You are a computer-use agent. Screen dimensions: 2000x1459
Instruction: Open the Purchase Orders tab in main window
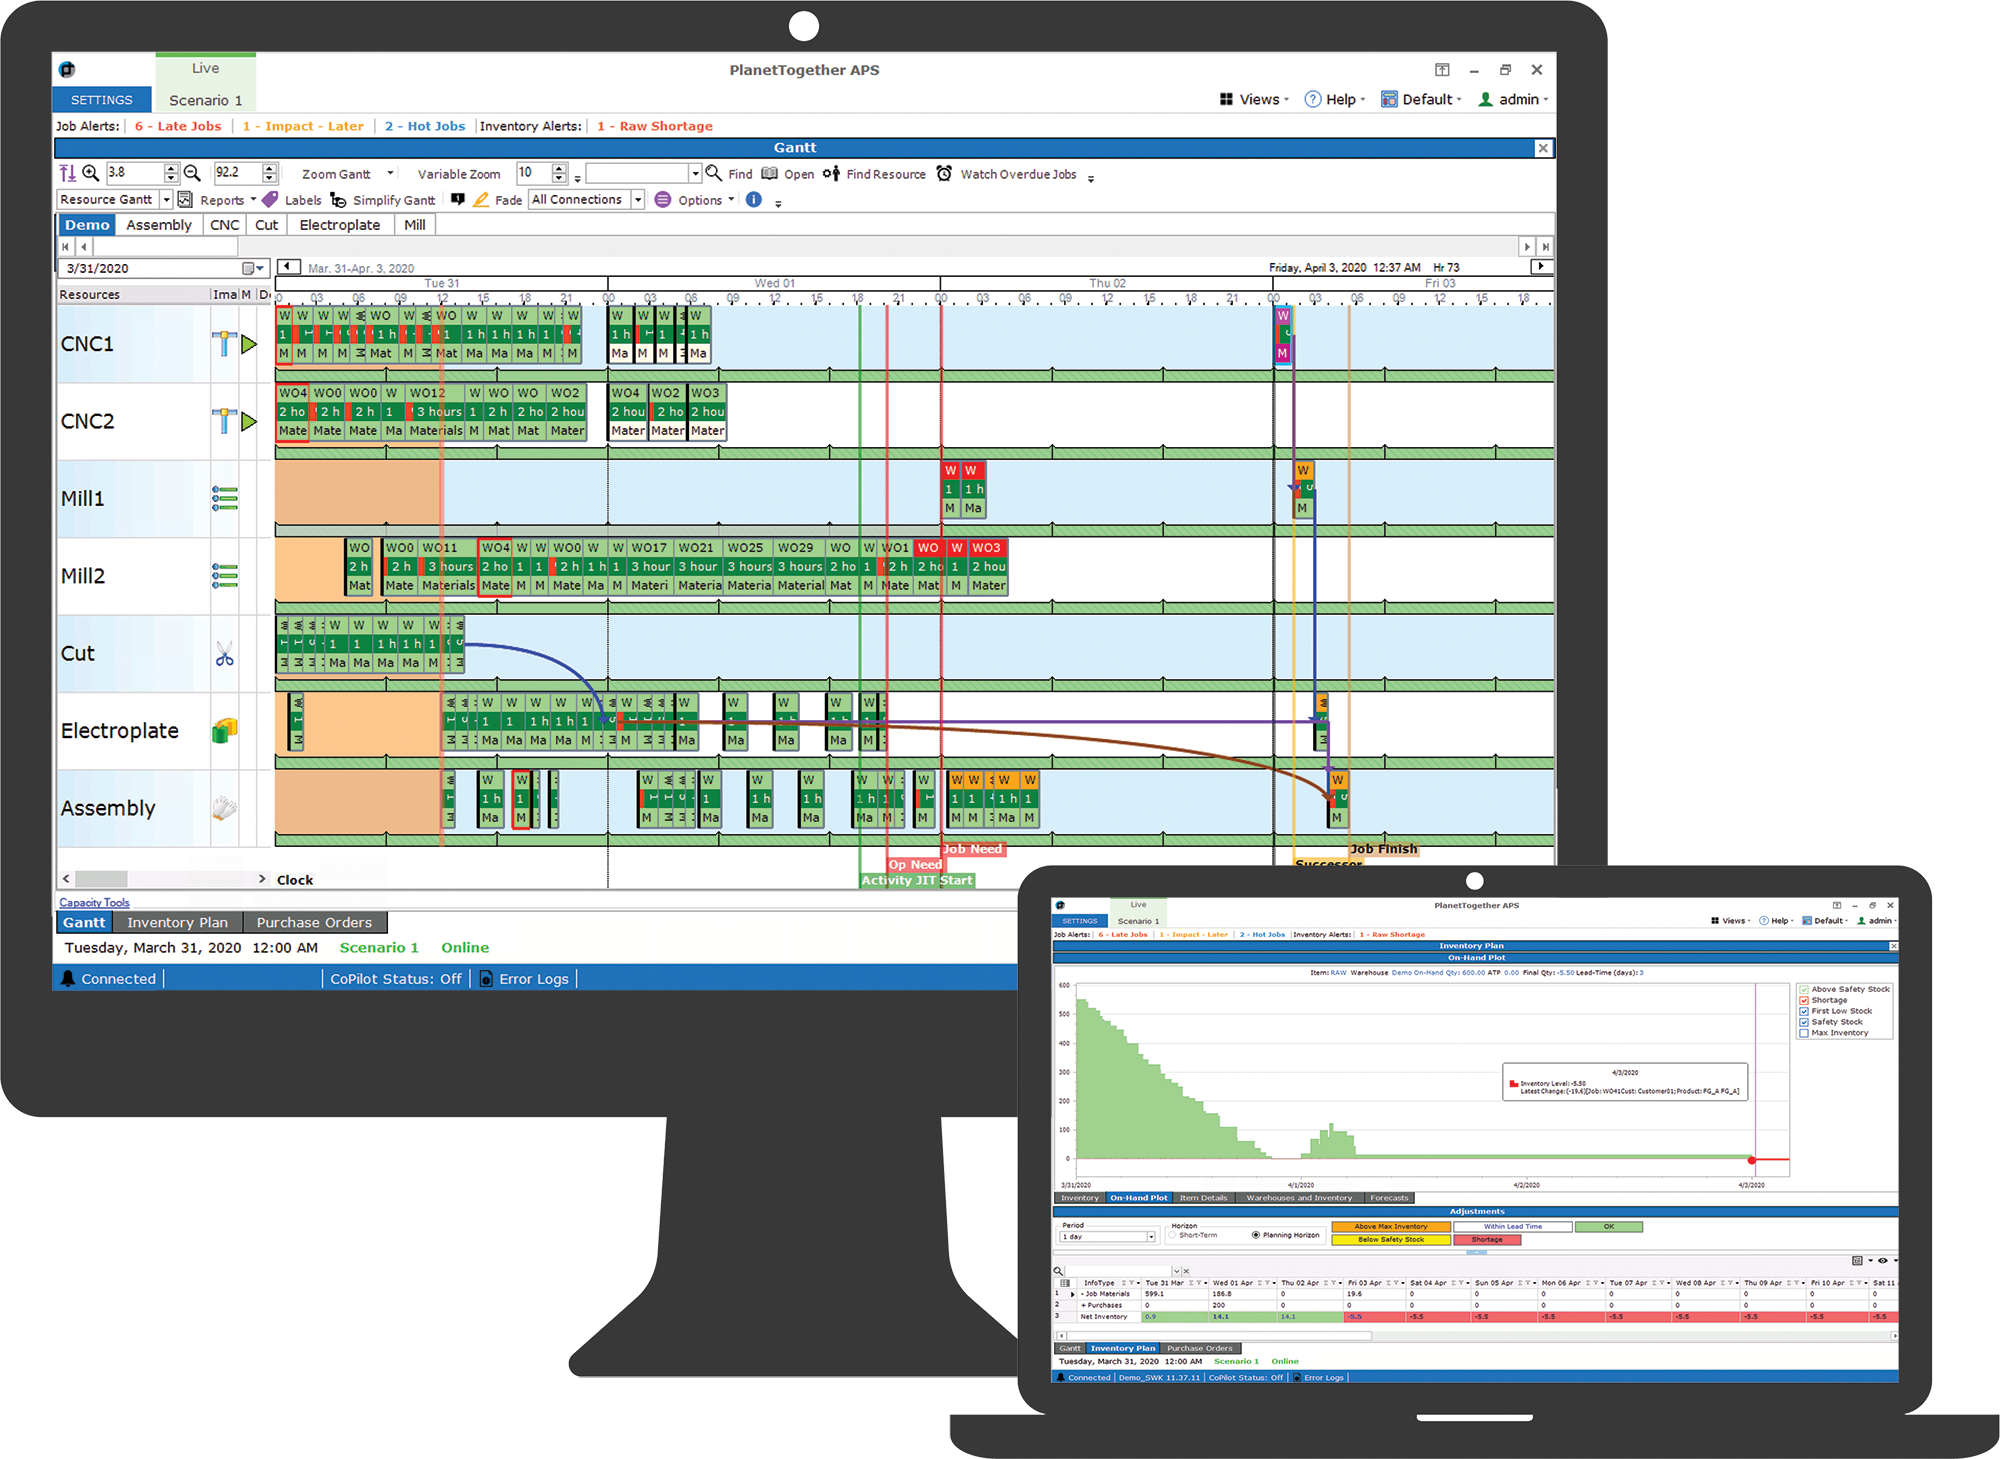coord(314,922)
